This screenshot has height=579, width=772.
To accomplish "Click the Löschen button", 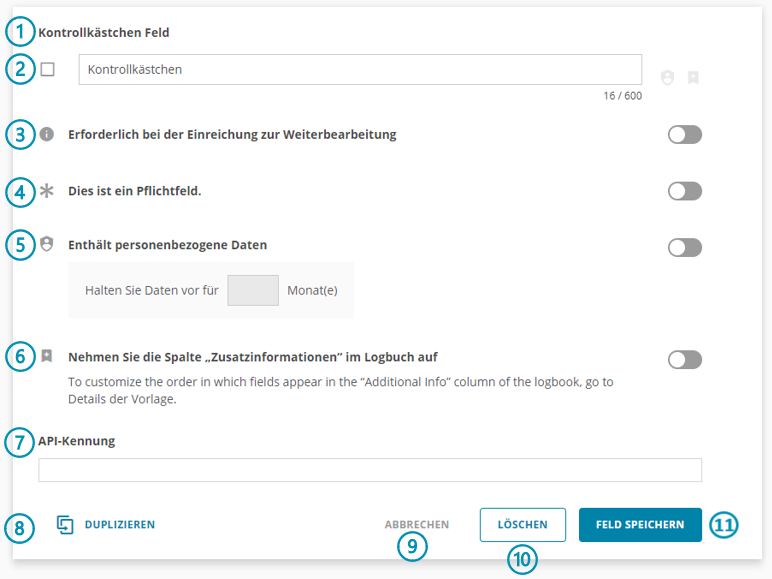I will click(523, 525).
